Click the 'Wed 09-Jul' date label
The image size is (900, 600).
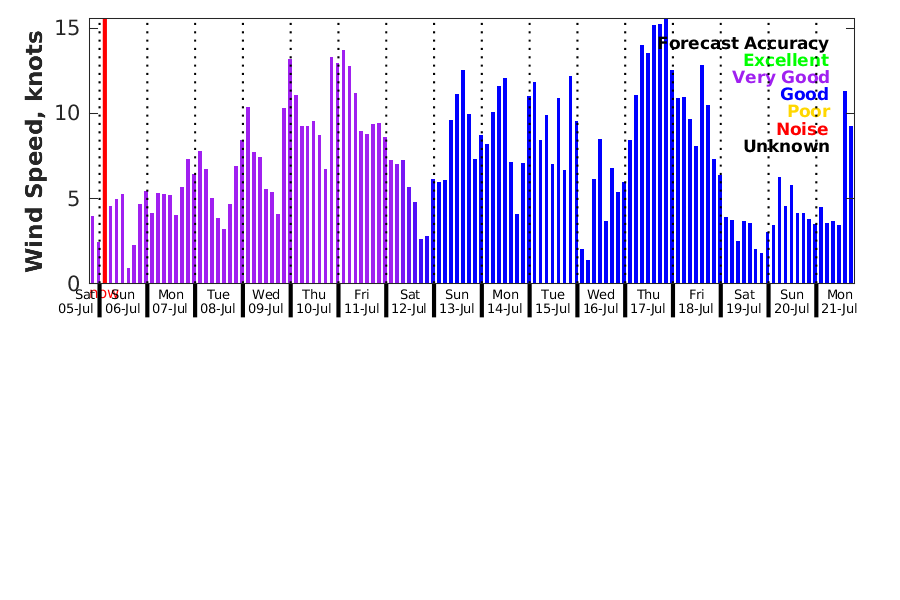[x=266, y=302]
